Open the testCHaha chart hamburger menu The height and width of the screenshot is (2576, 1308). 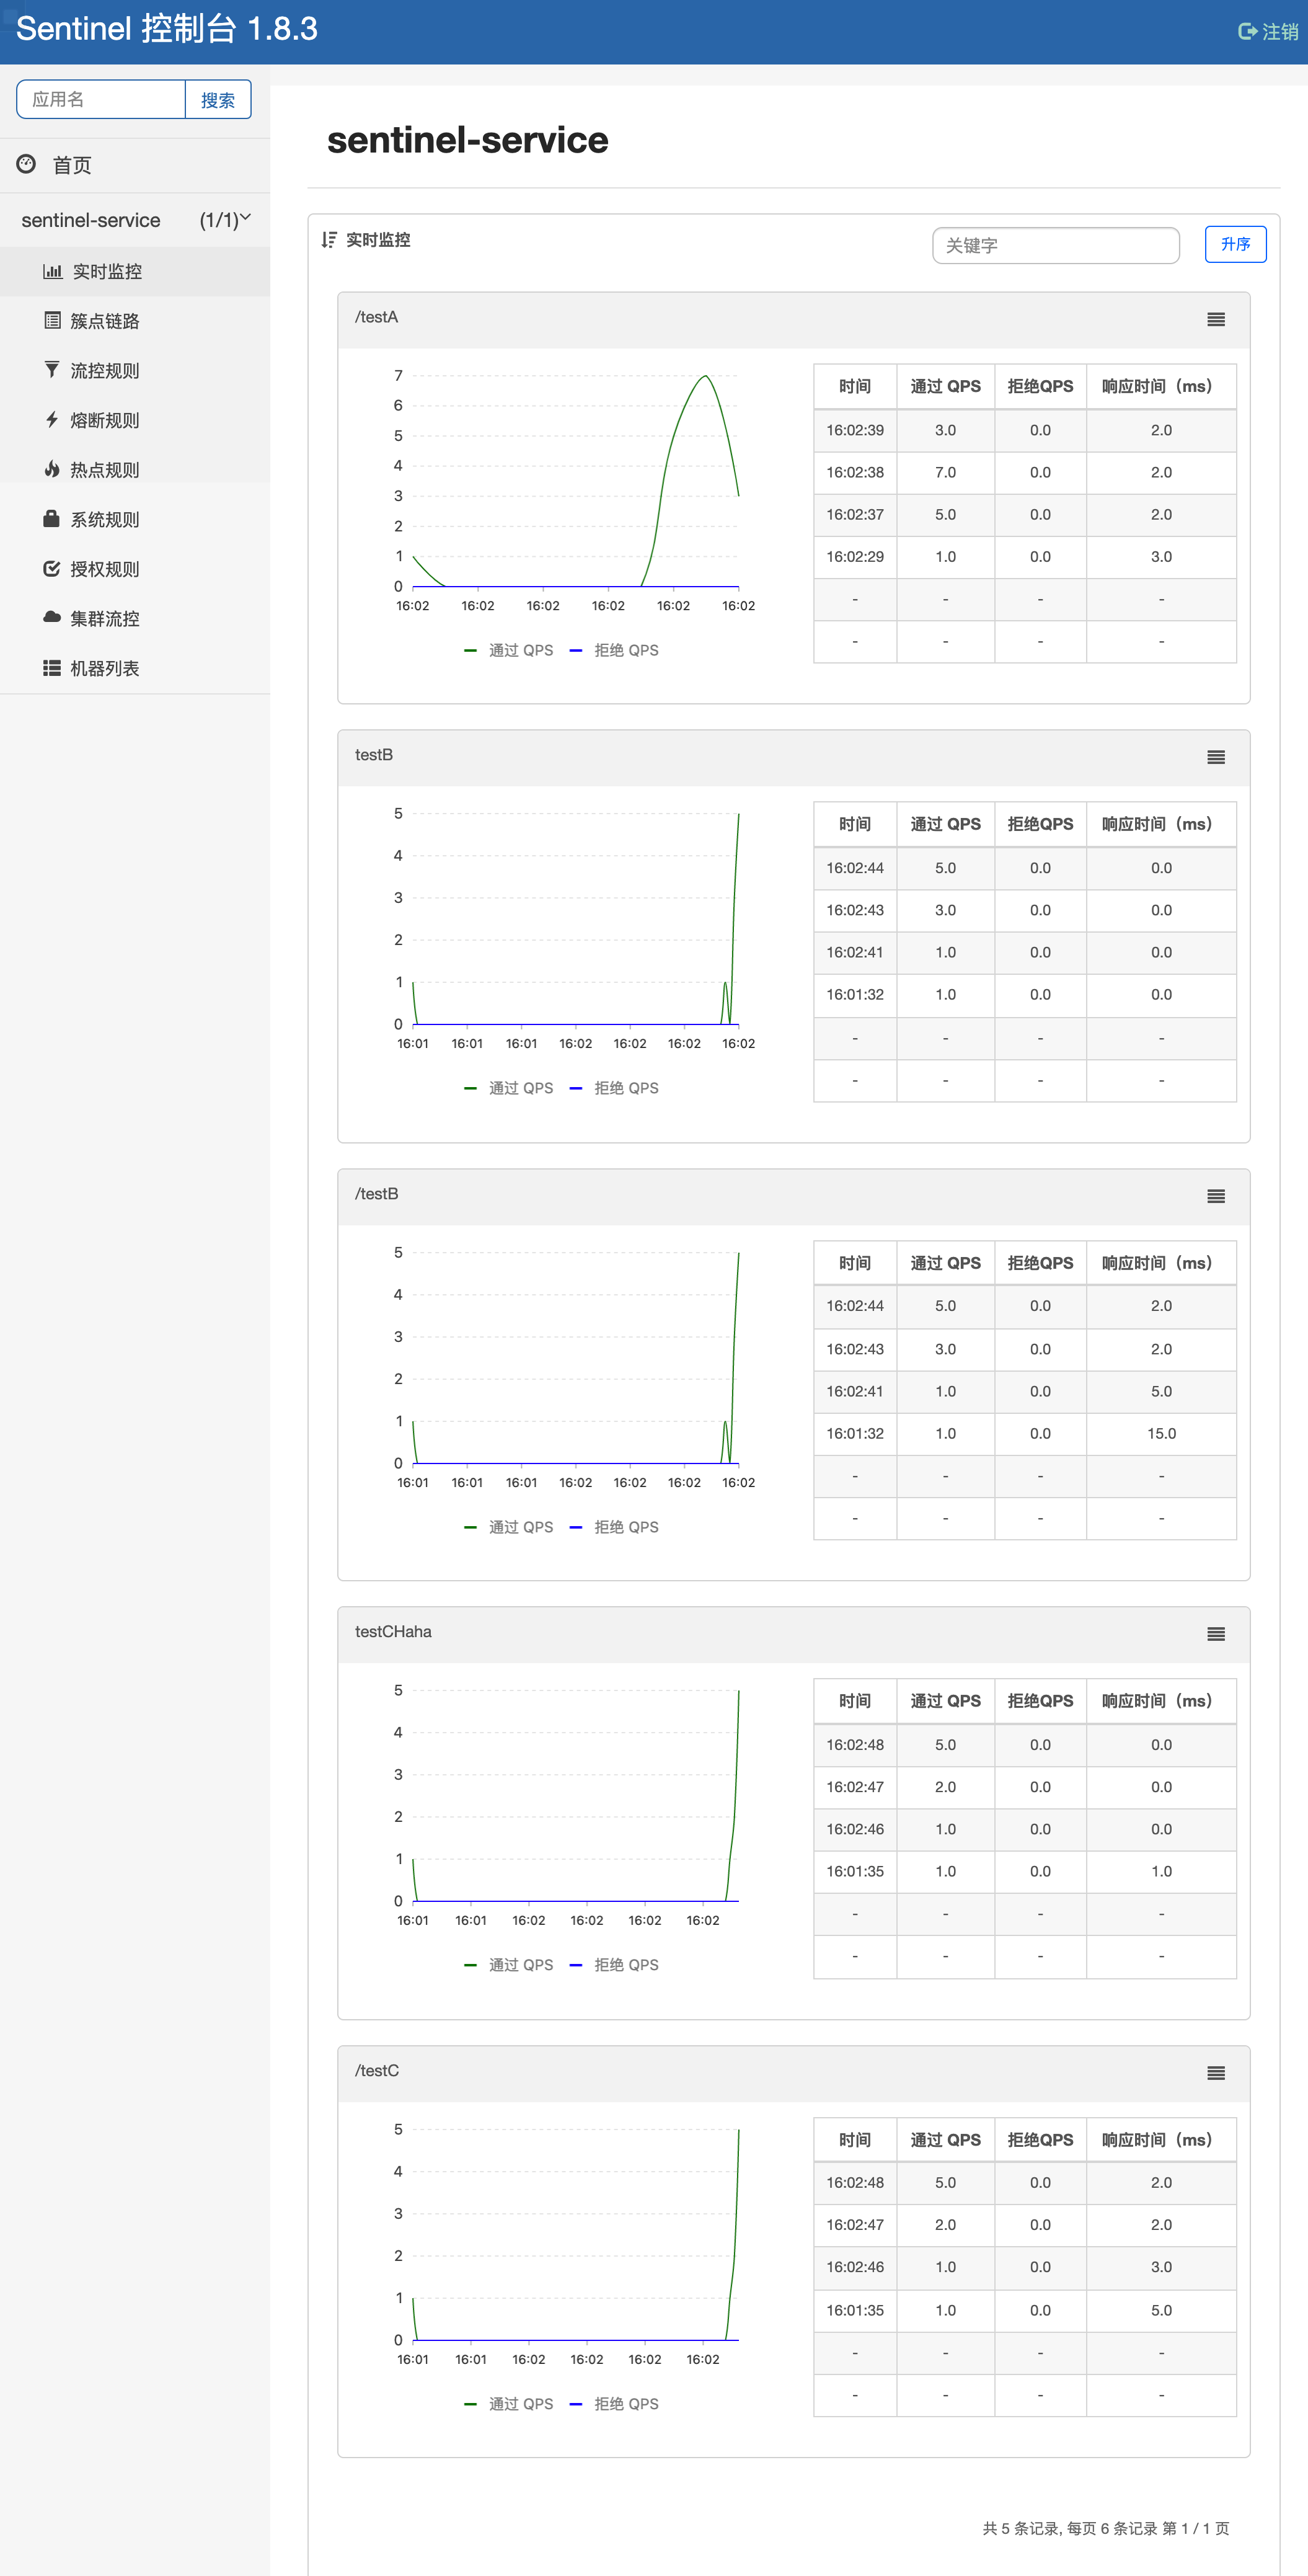[x=1215, y=1634]
